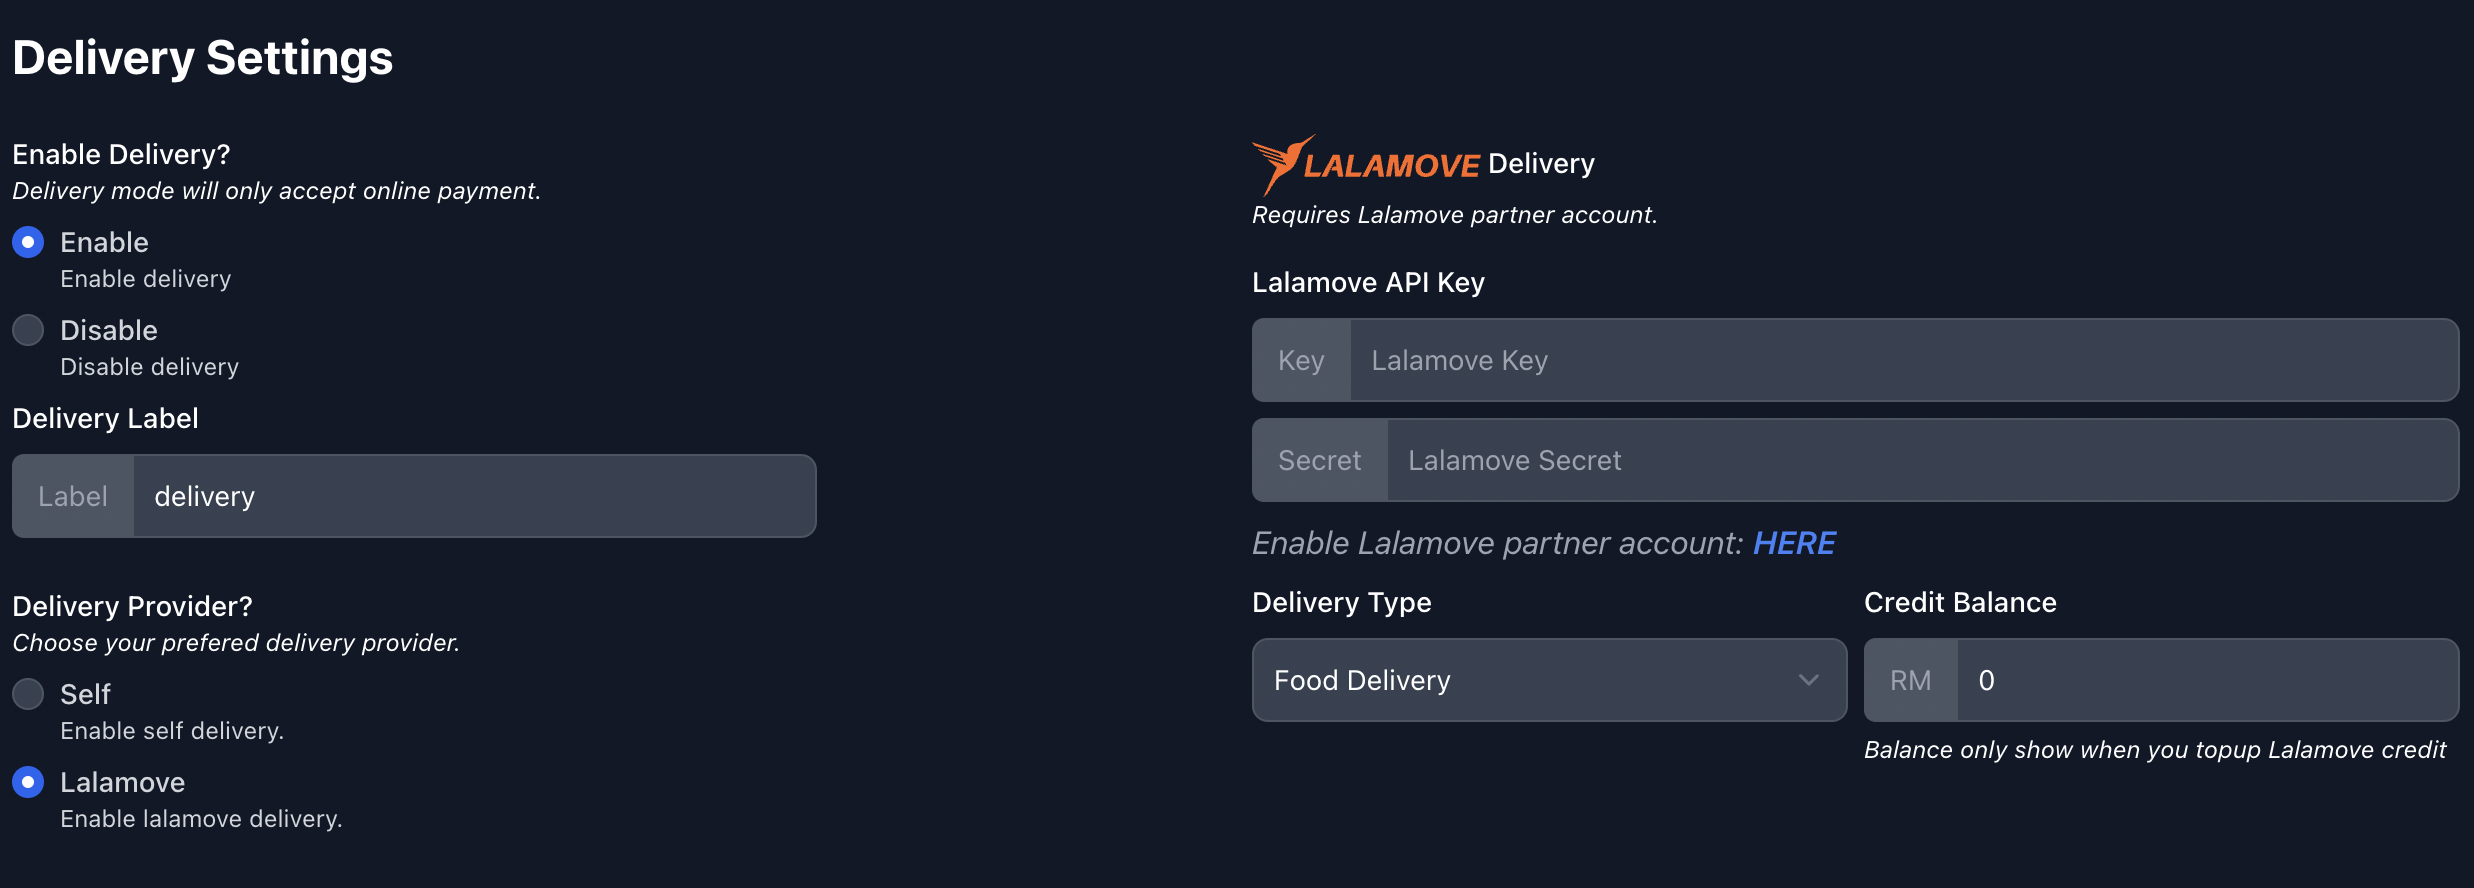Click the Lalamove Delivery section title
Image resolution: width=2474 pixels, height=888 pixels.
(x=1423, y=162)
